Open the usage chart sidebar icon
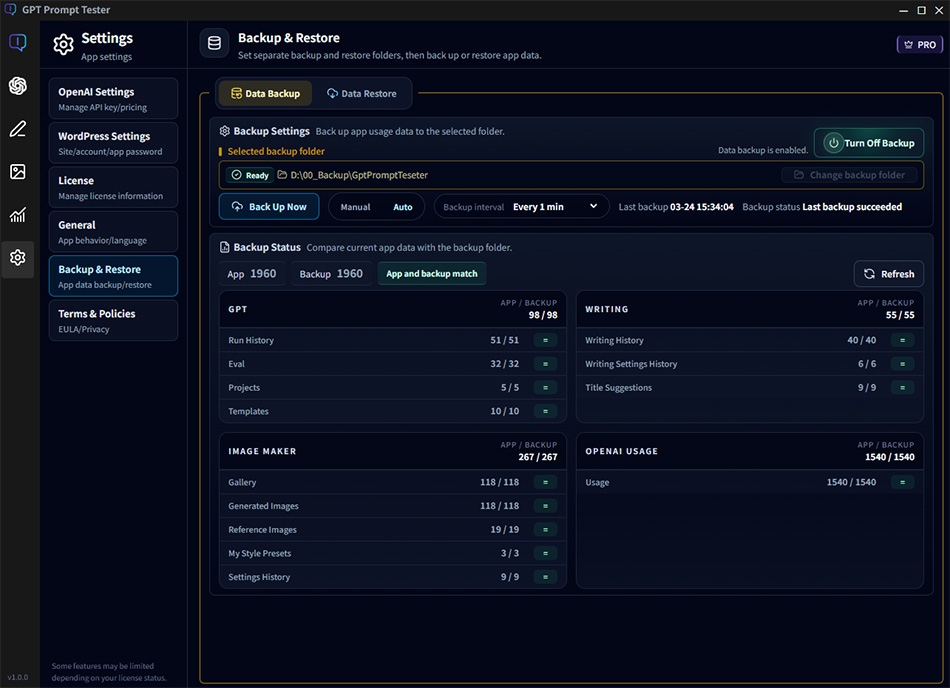 pyautogui.click(x=18, y=215)
